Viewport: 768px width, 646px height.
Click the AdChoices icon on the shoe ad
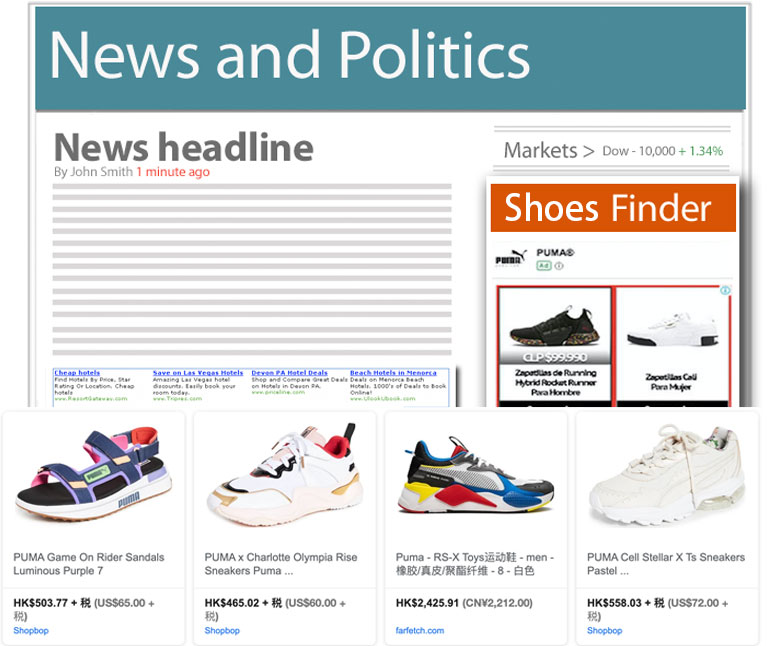click(725, 290)
